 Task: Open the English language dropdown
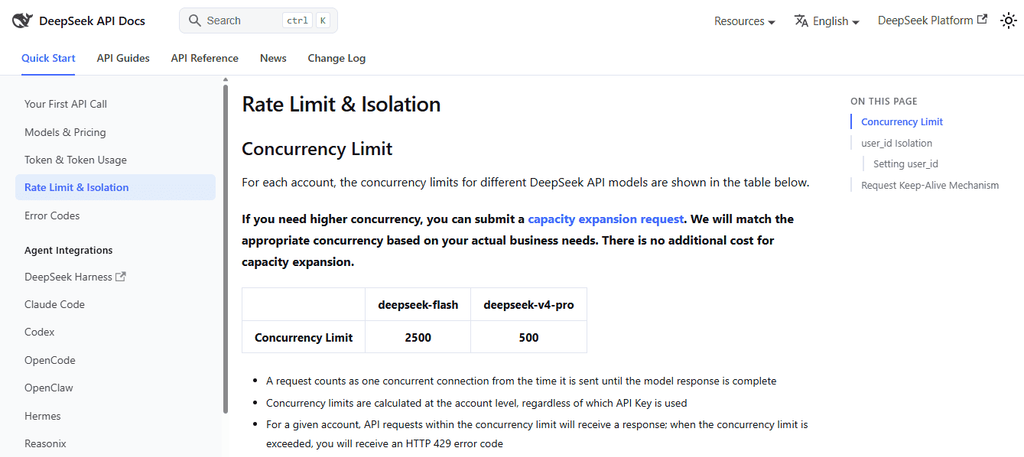click(827, 21)
